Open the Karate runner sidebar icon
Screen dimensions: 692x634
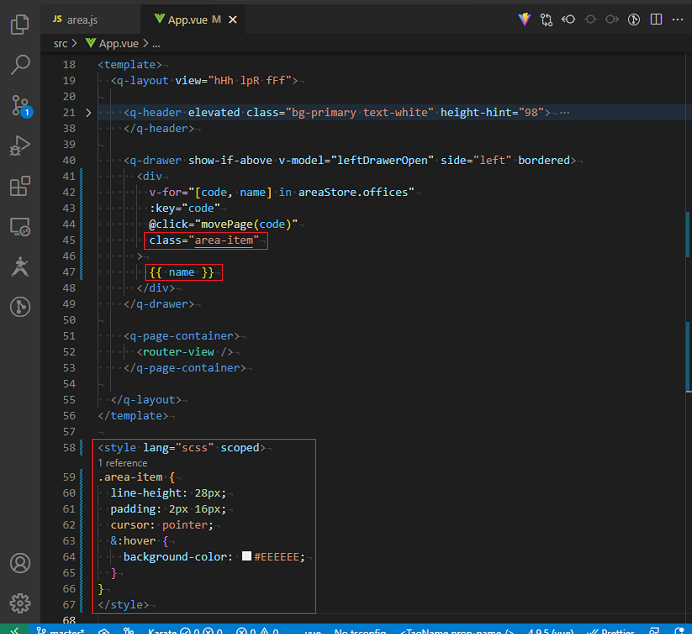tap(20, 266)
